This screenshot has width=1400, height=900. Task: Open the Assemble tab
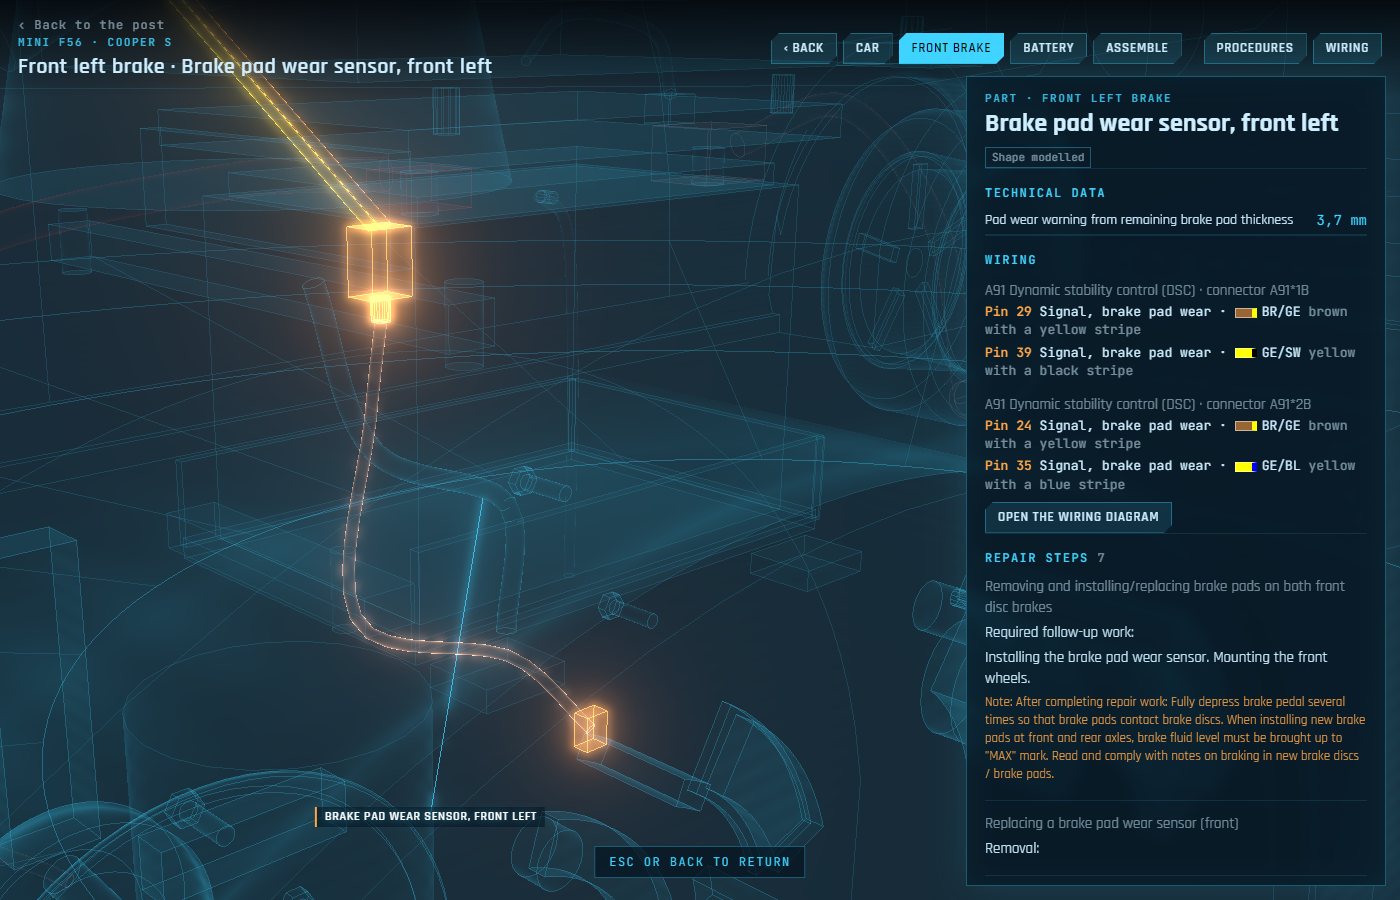tap(1136, 48)
